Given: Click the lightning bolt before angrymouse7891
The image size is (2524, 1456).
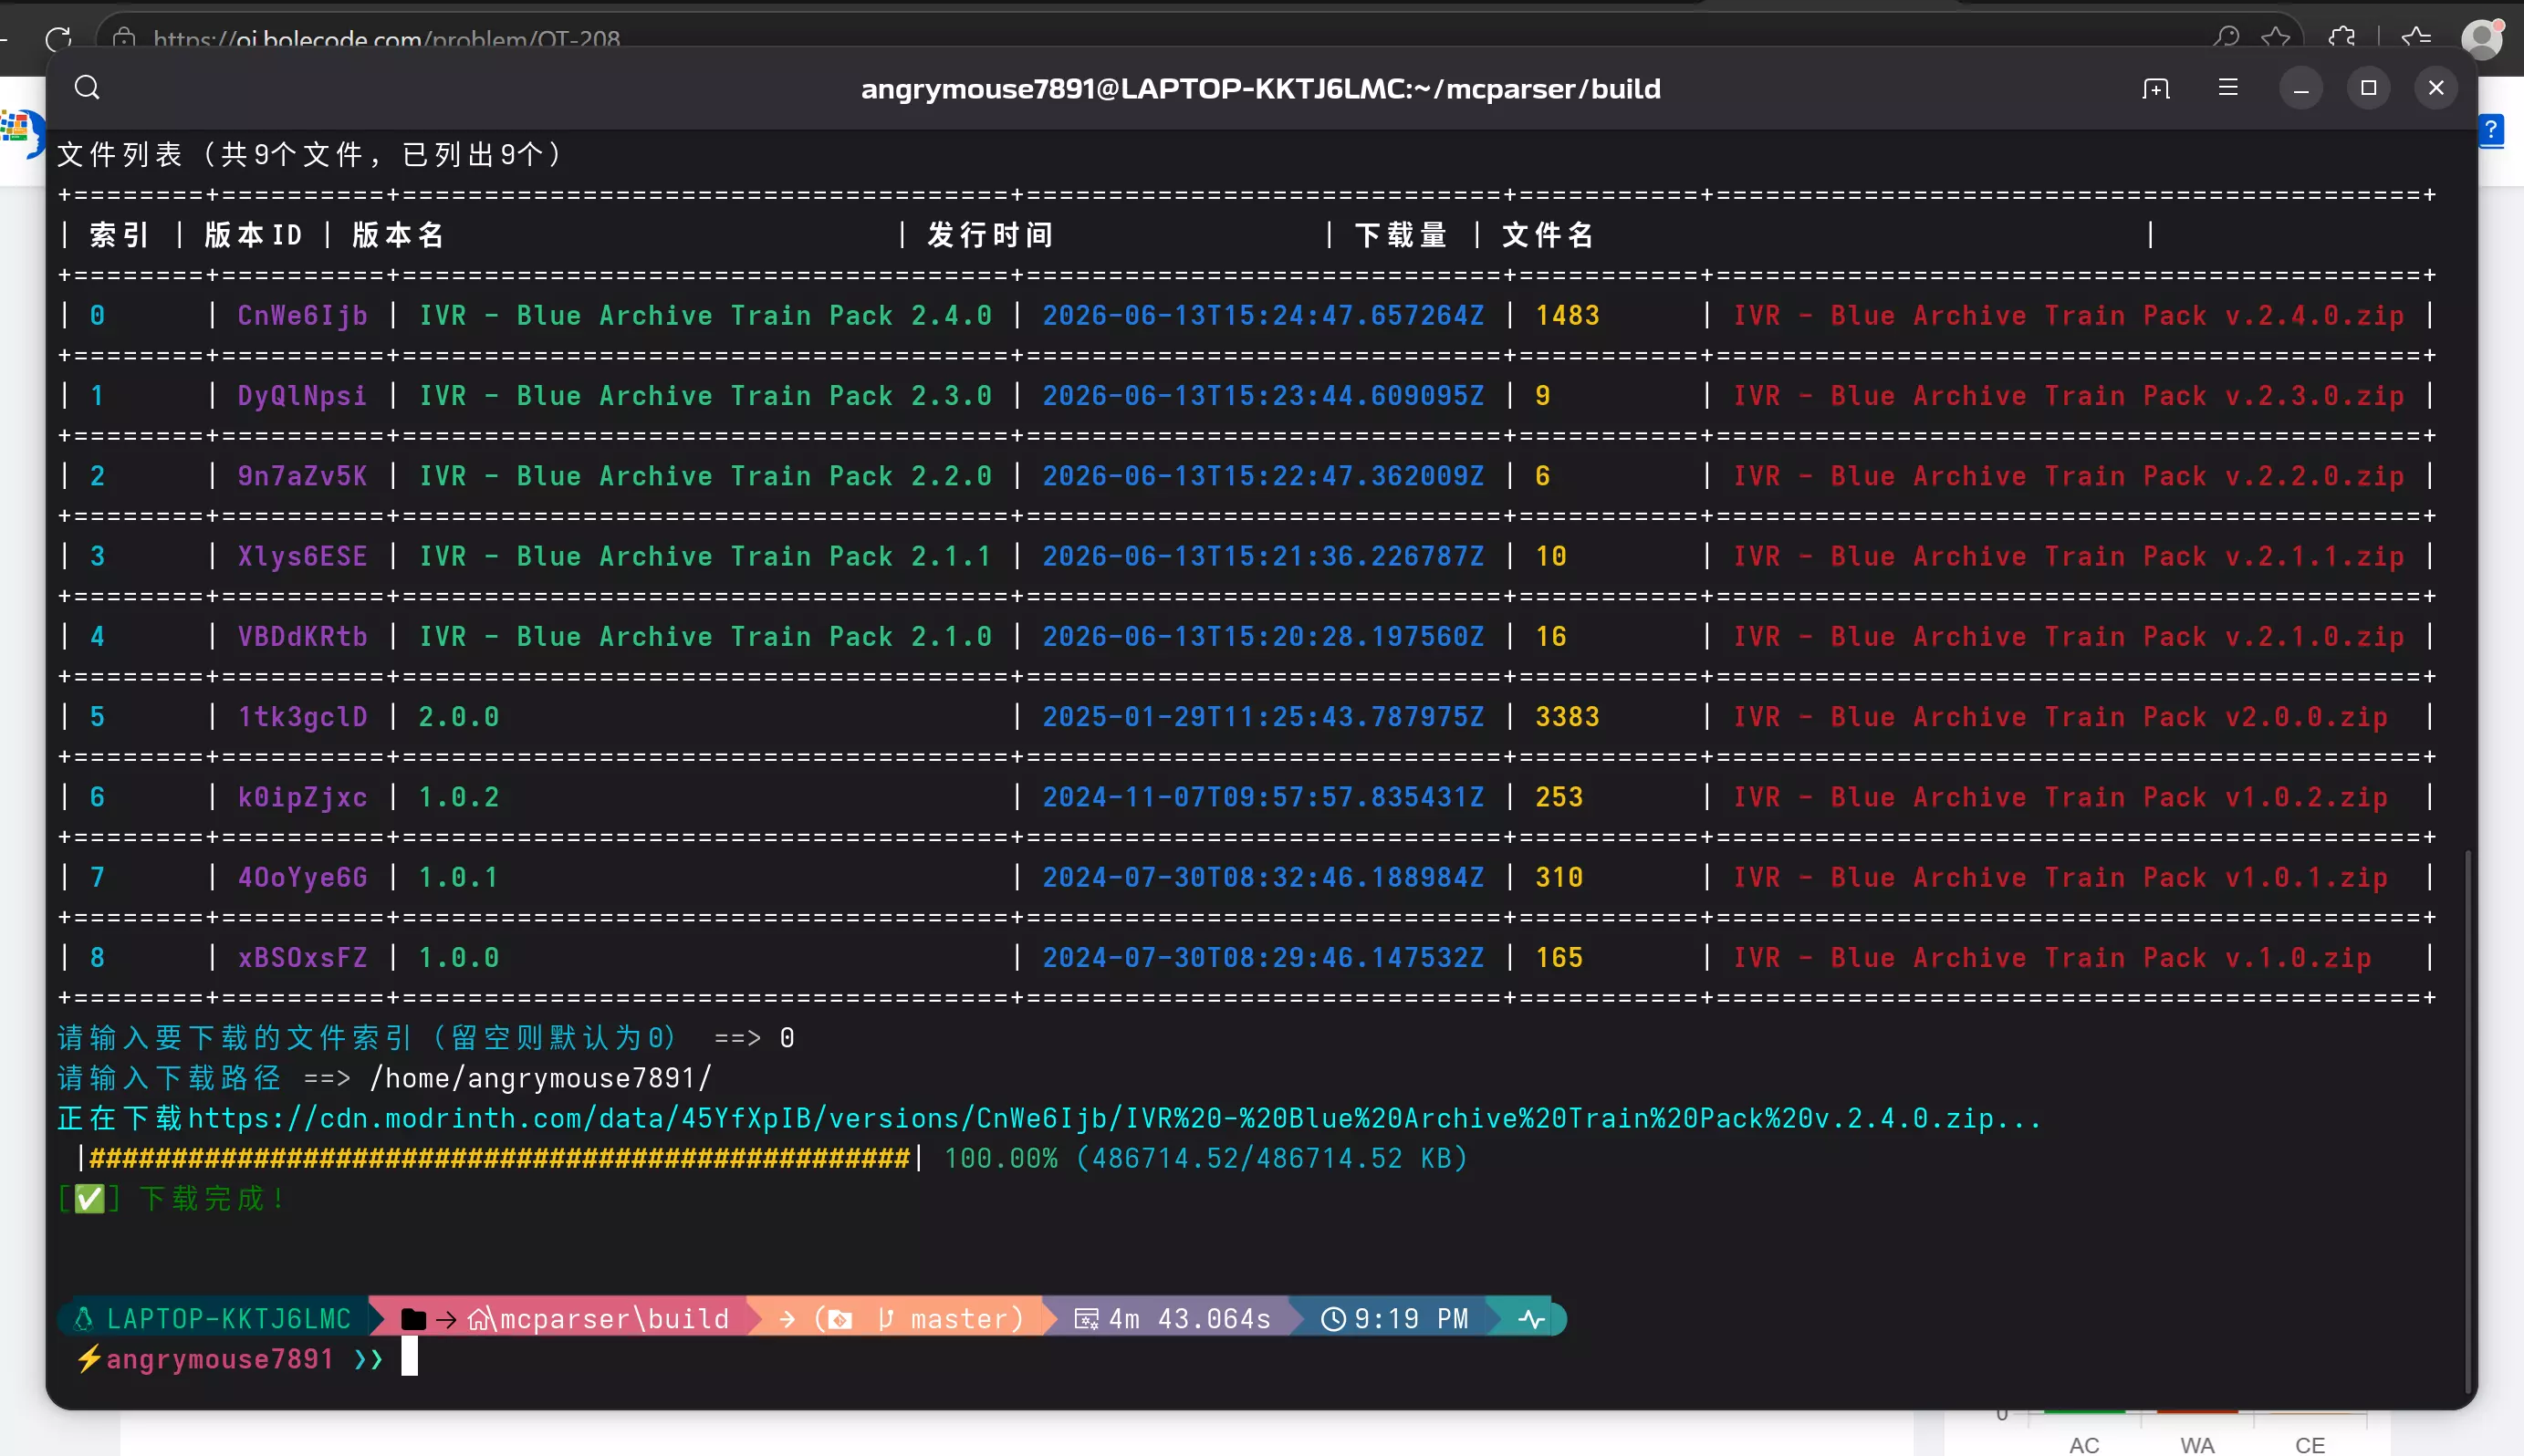Looking at the screenshot, I should [x=89, y=1358].
